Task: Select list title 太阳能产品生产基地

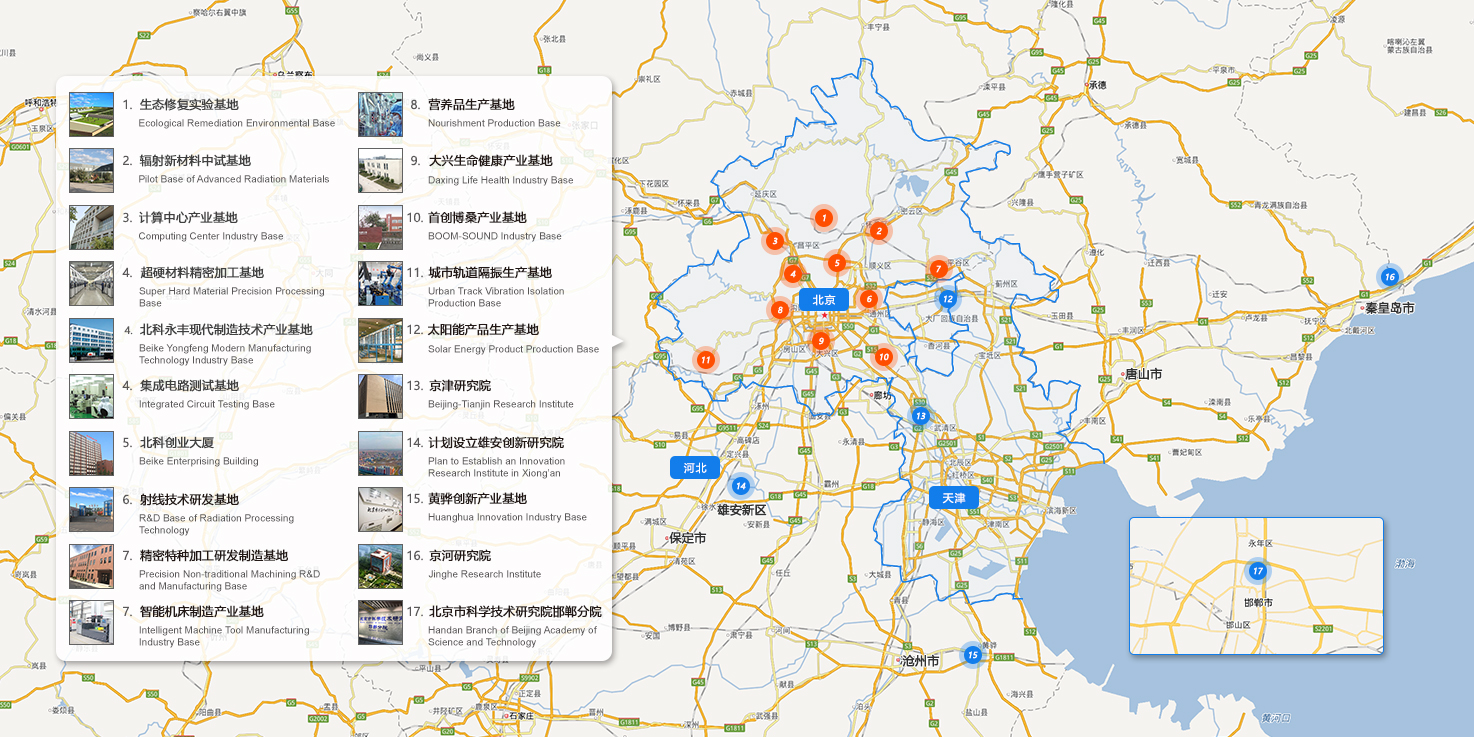Action: (x=483, y=329)
